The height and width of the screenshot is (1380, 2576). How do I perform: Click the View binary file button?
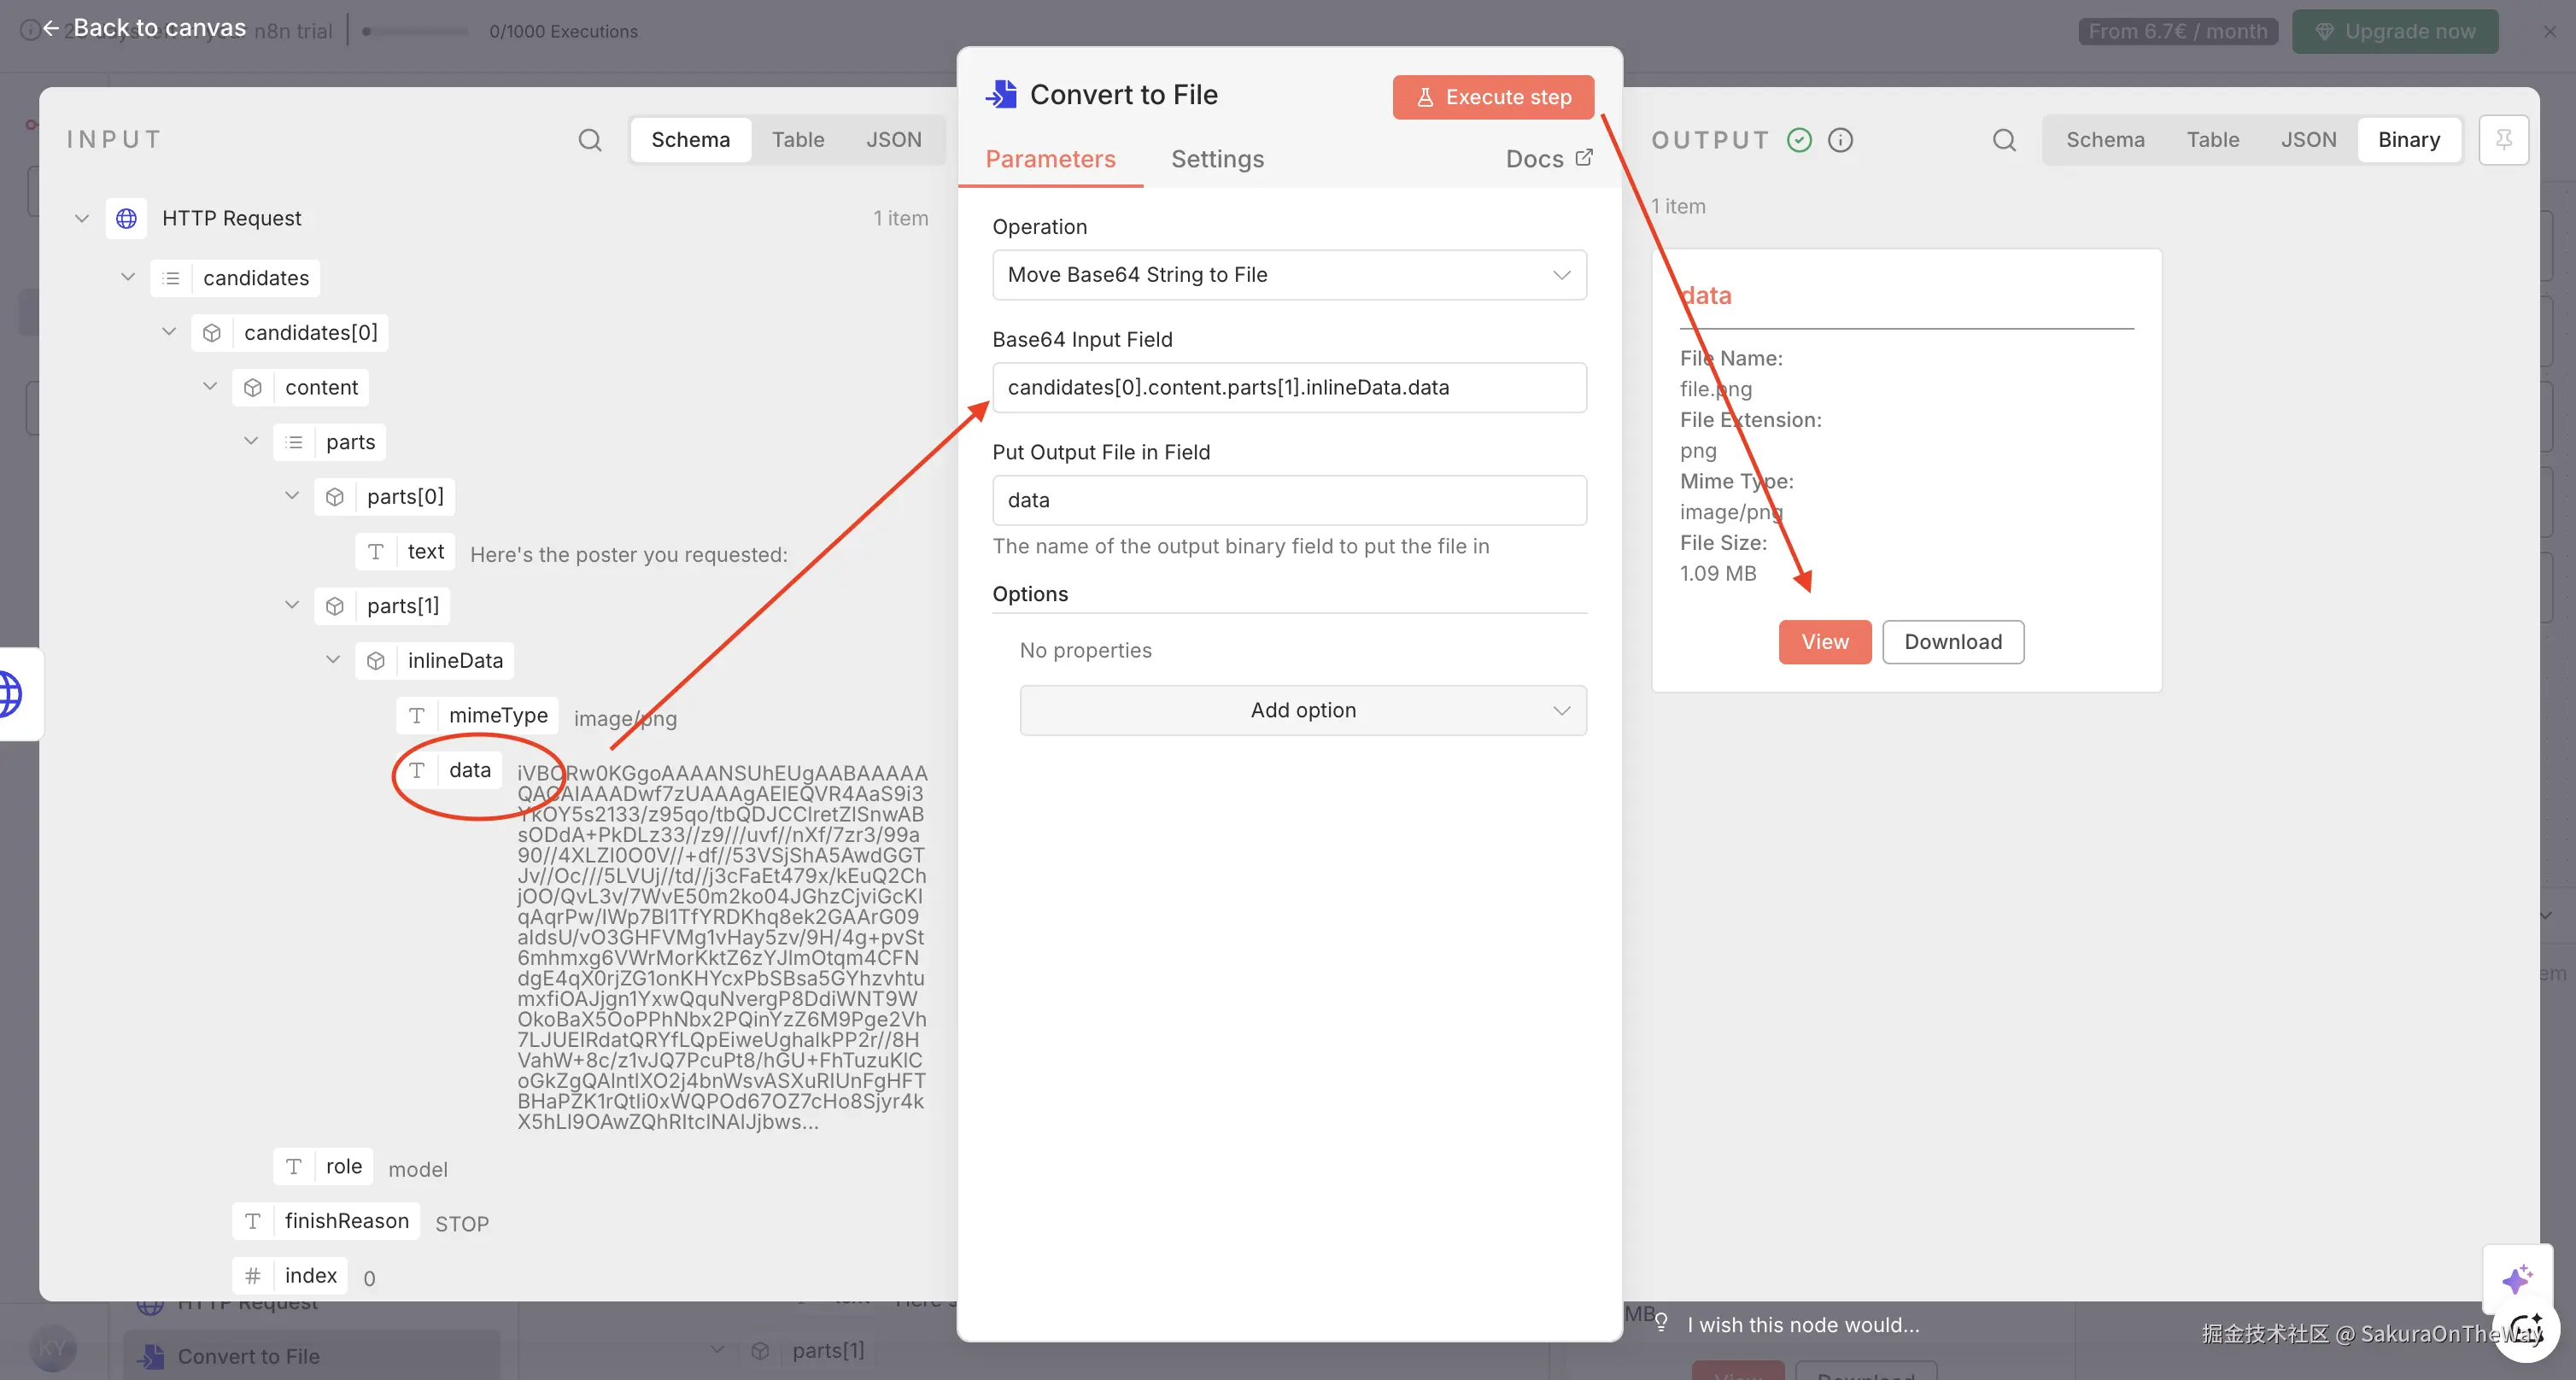pyautogui.click(x=1824, y=642)
